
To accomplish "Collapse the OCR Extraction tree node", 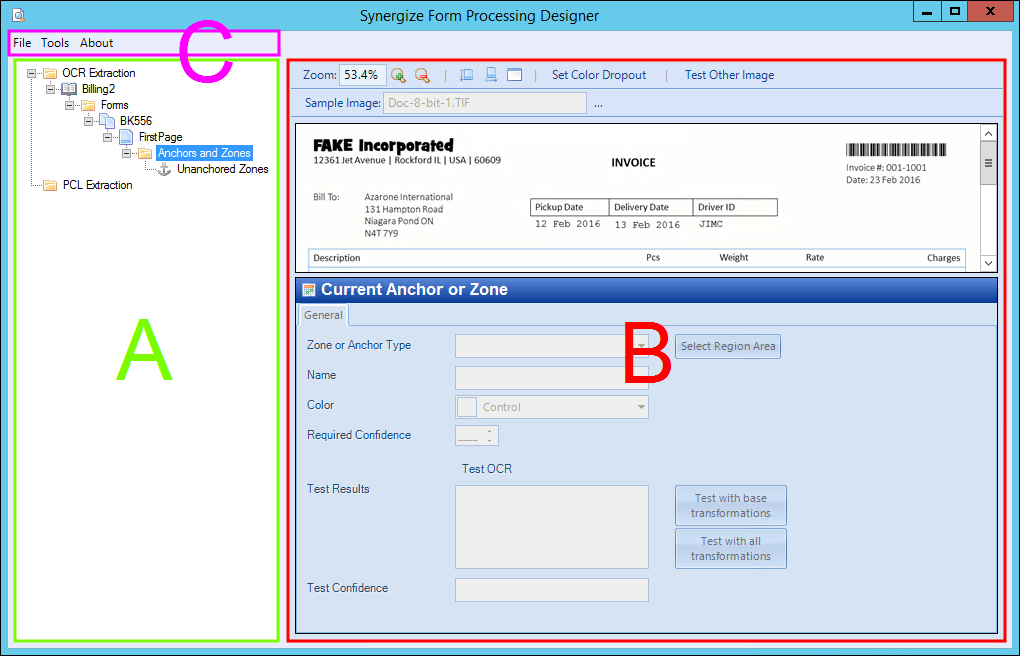I will [34, 72].
